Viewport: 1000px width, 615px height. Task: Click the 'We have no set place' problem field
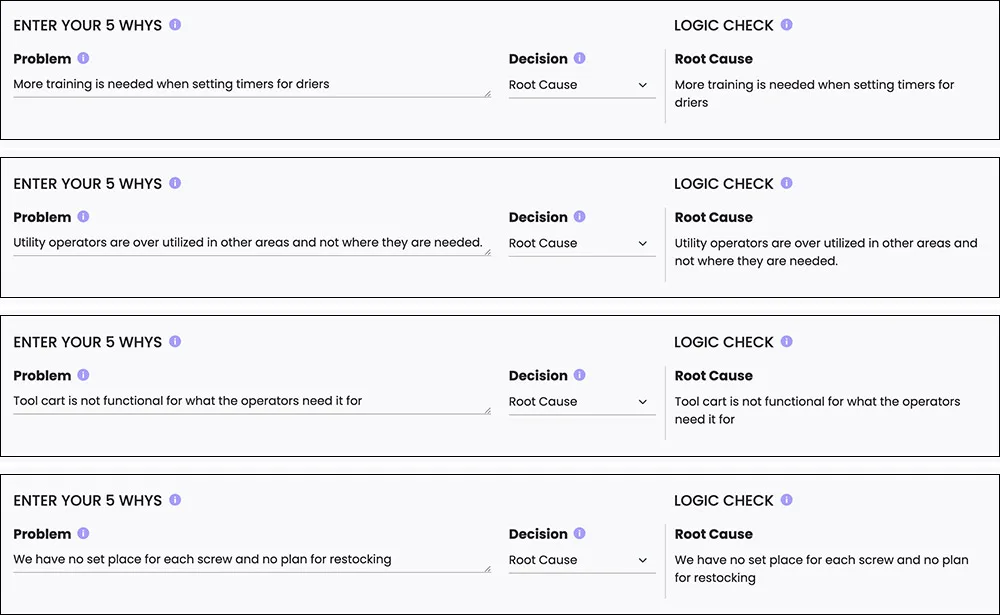tap(252, 559)
